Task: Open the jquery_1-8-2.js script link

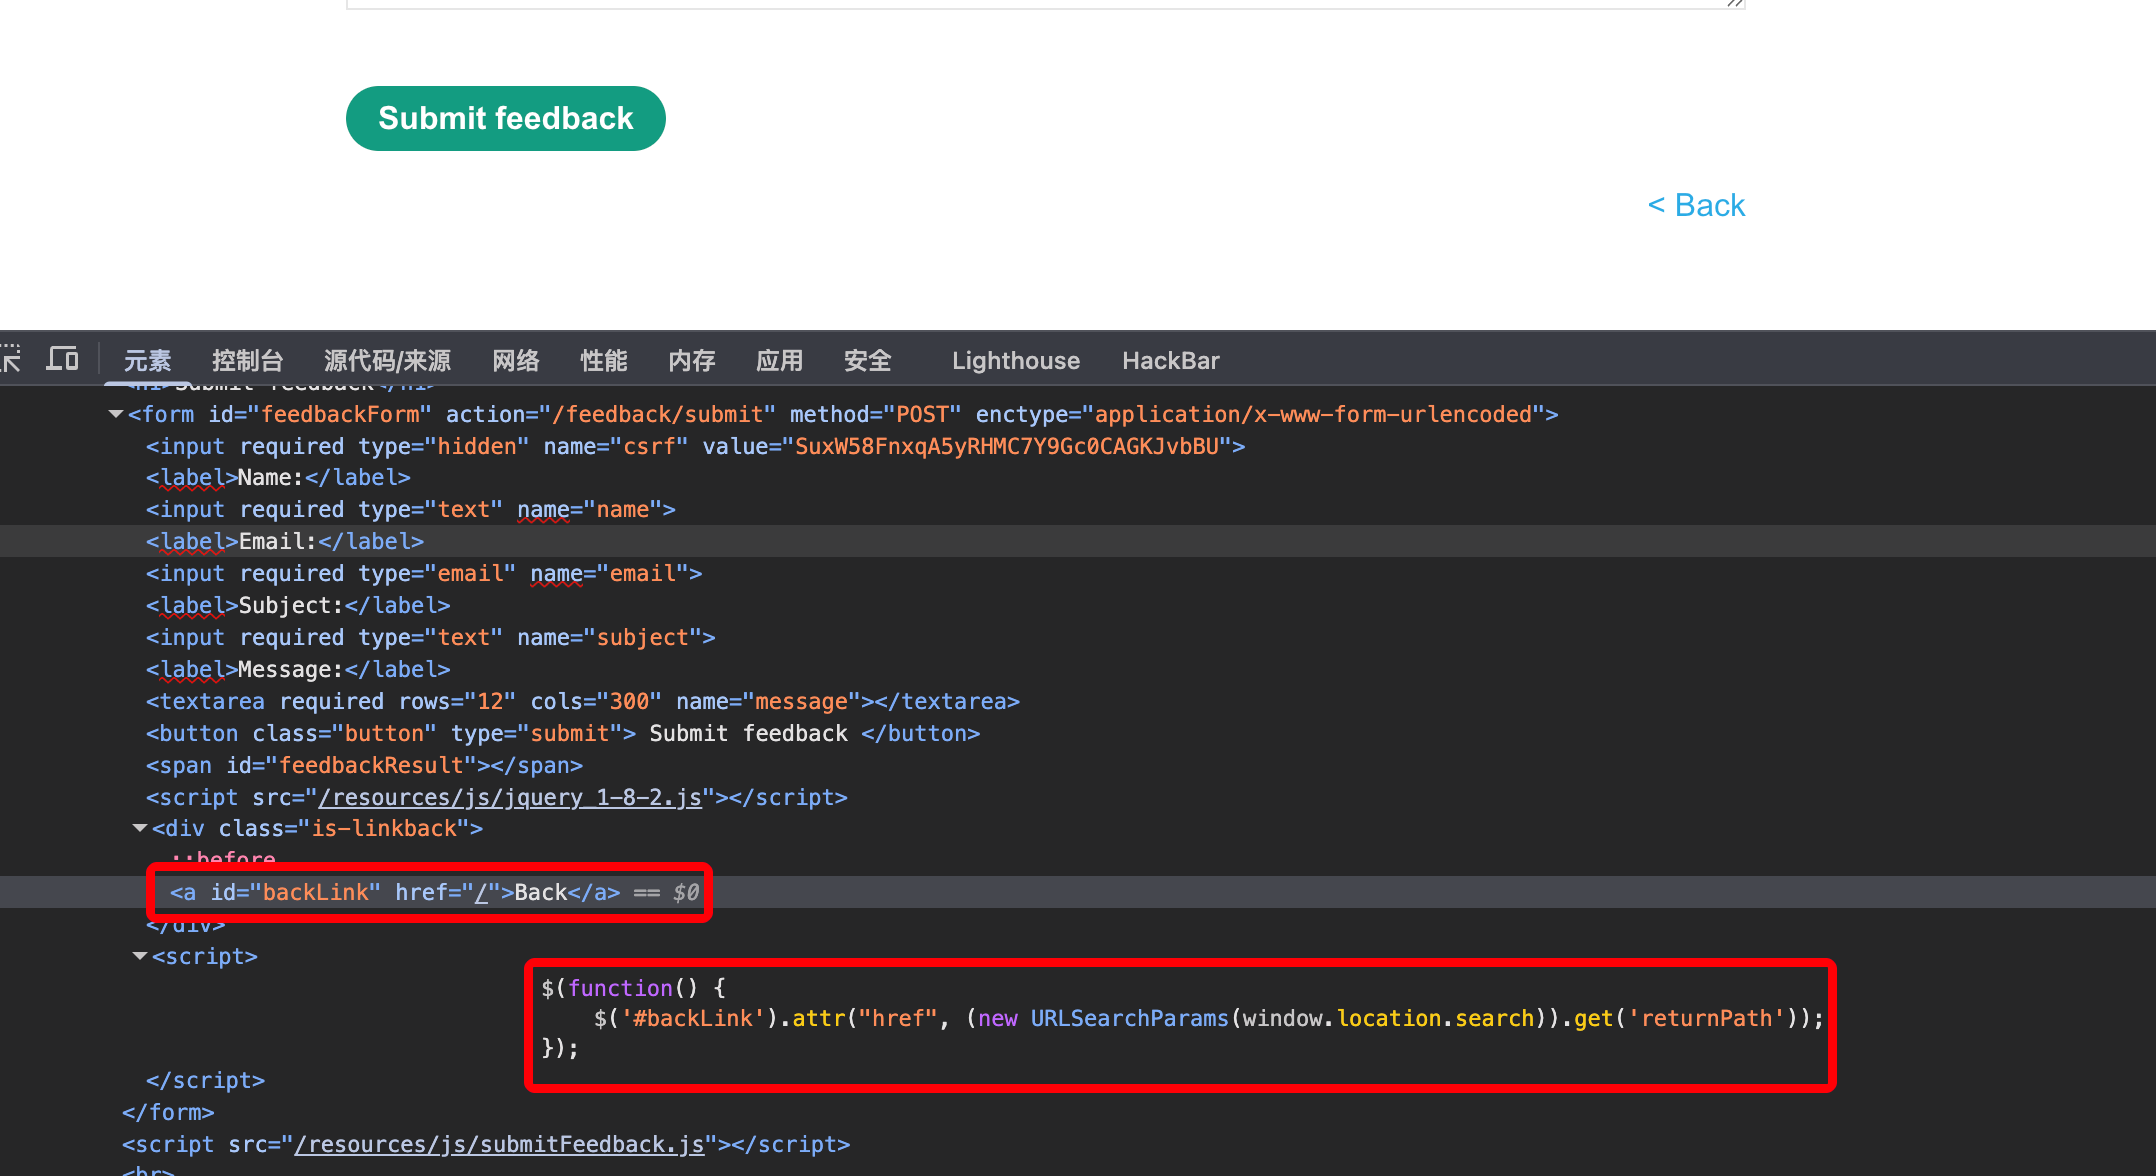Action: point(510,797)
